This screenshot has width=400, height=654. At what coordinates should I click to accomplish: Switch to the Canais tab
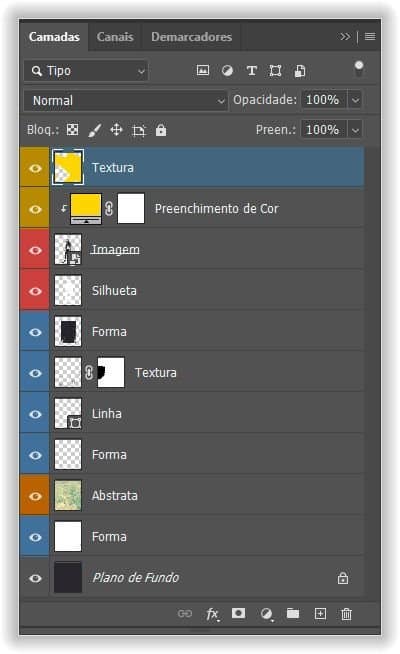[x=115, y=37]
